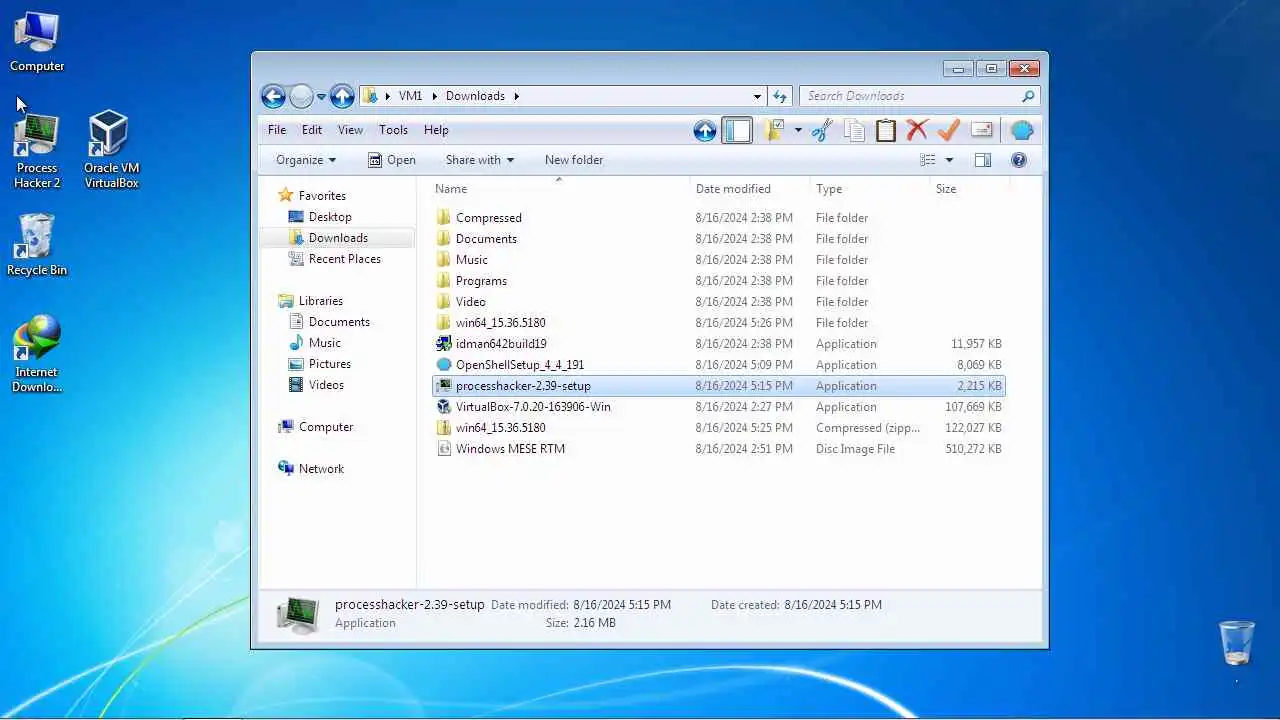The width and height of the screenshot is (1280, 720).
Task: Select the Process Hacker 2 desktop shortcut
Action: [x=37, y=151]
